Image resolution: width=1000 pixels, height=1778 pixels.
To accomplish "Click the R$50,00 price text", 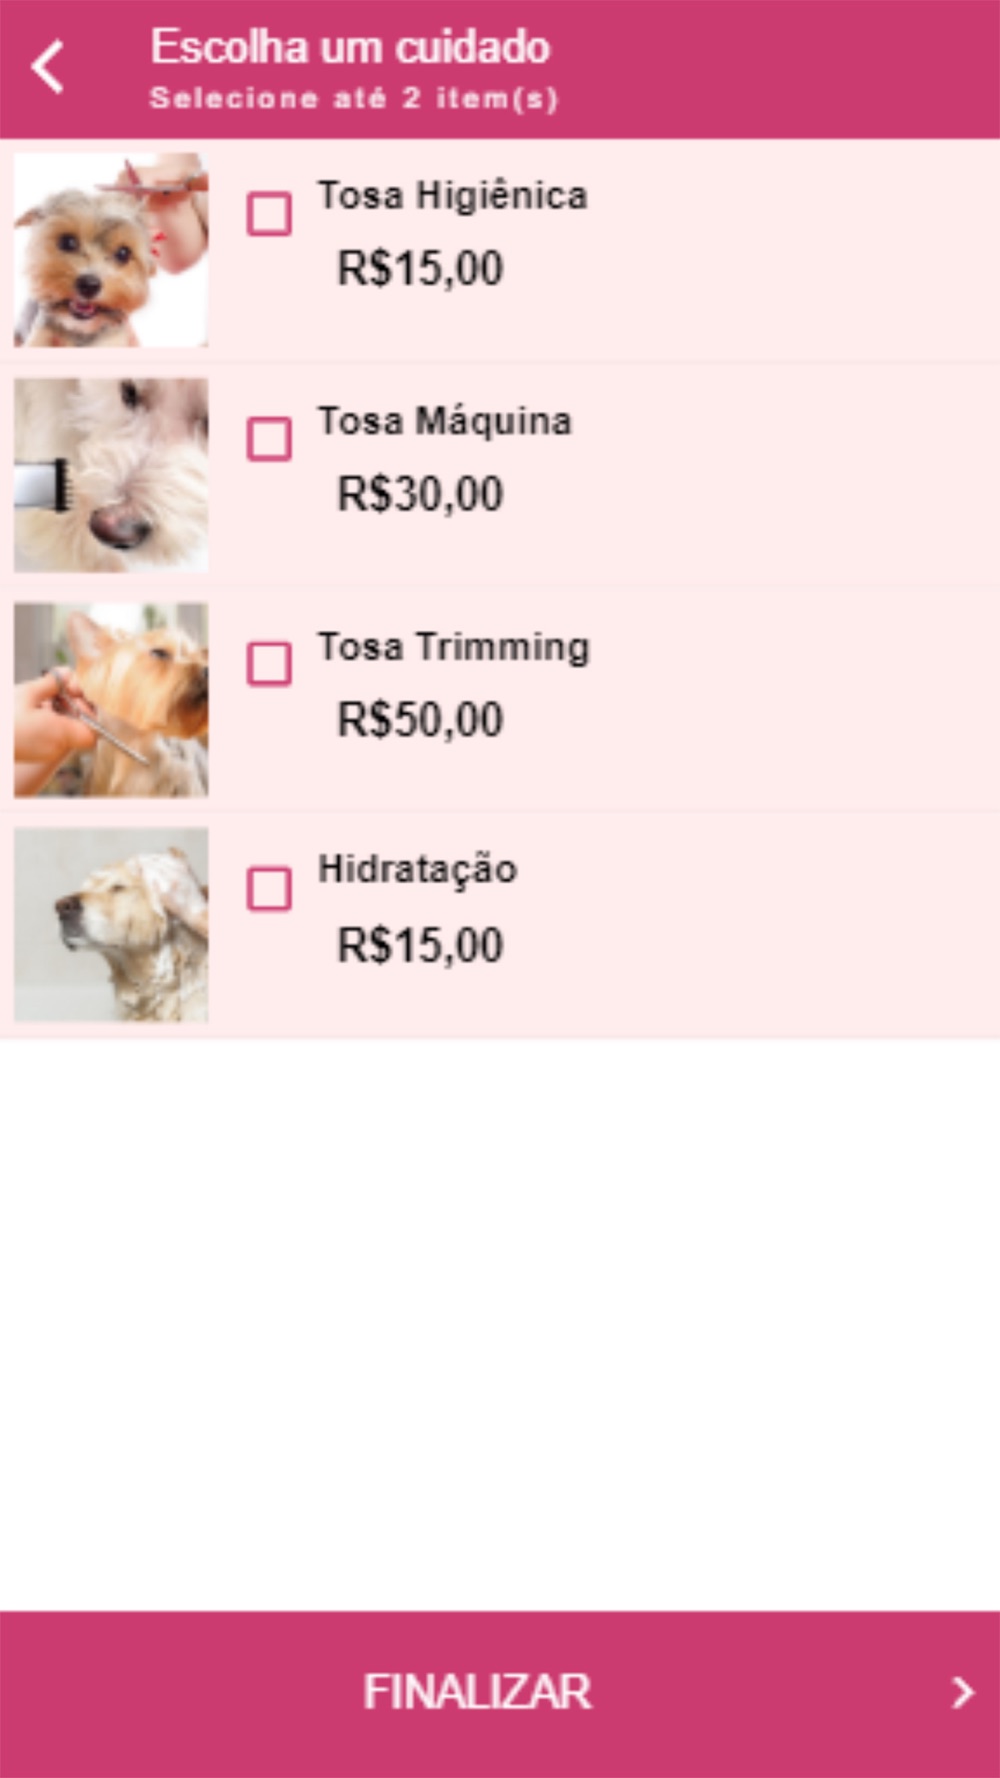I will point(420,720).
